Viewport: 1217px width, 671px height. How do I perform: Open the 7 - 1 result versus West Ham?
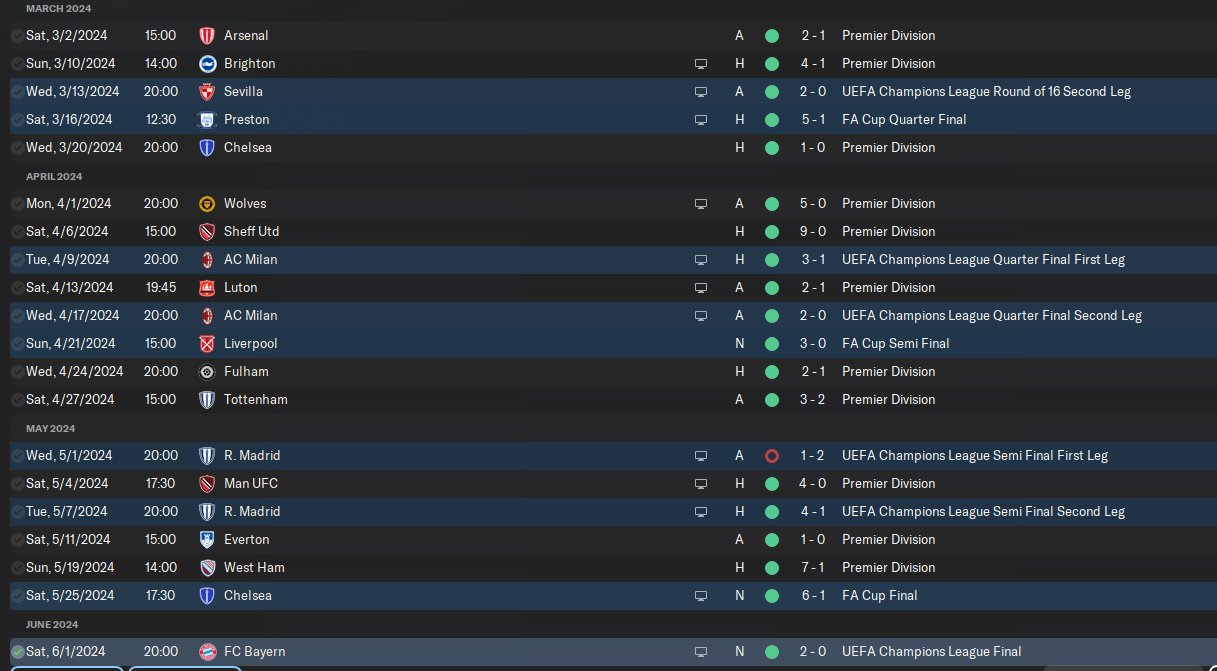(812, 567)
